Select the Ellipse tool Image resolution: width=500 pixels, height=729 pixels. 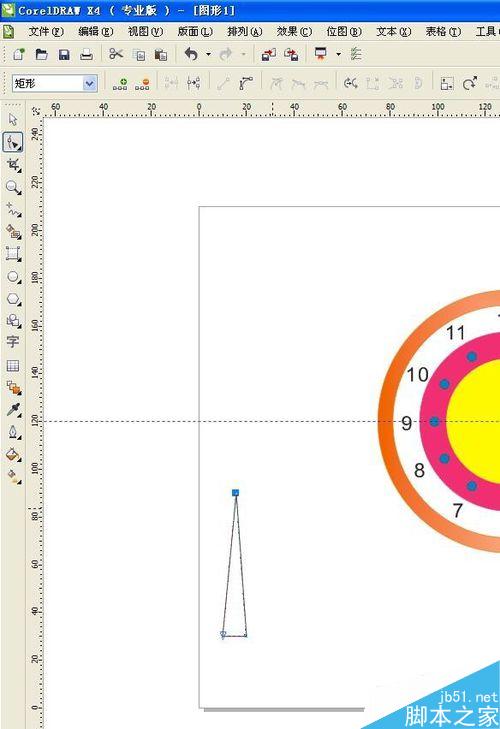pyautogui.click(x=13, y=277)
